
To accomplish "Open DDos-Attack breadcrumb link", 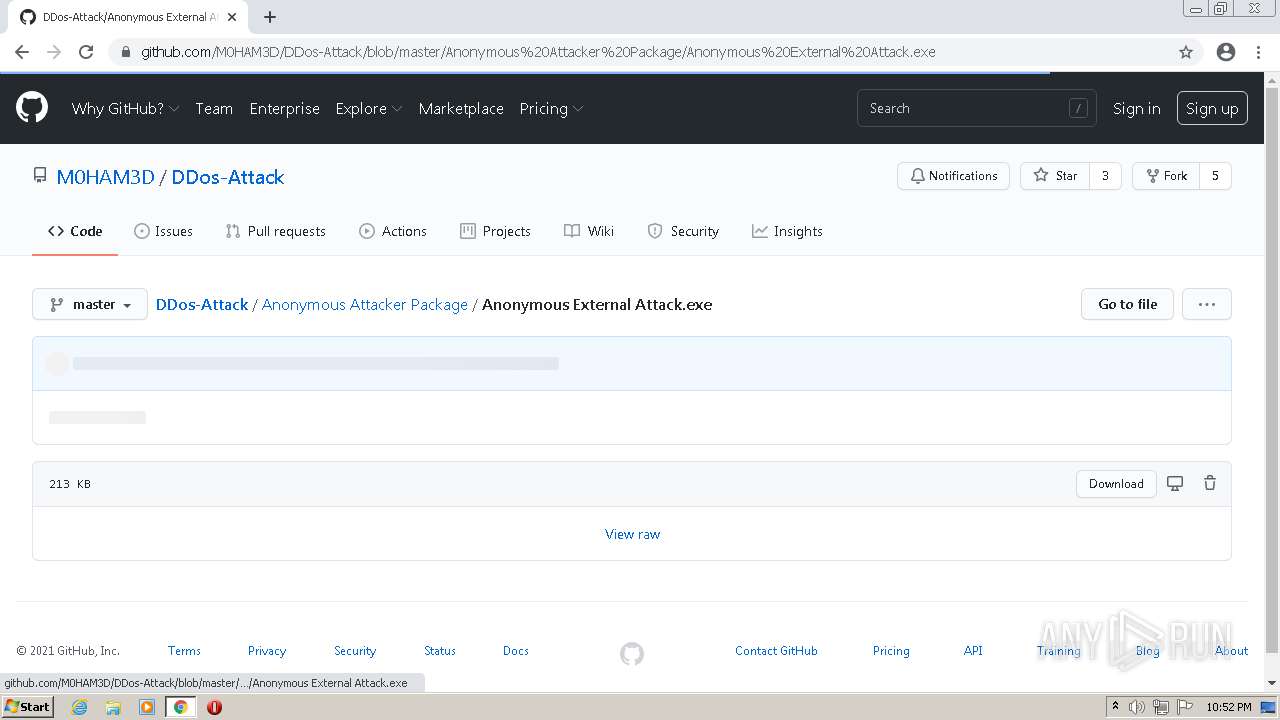I will tap(202, 304).
